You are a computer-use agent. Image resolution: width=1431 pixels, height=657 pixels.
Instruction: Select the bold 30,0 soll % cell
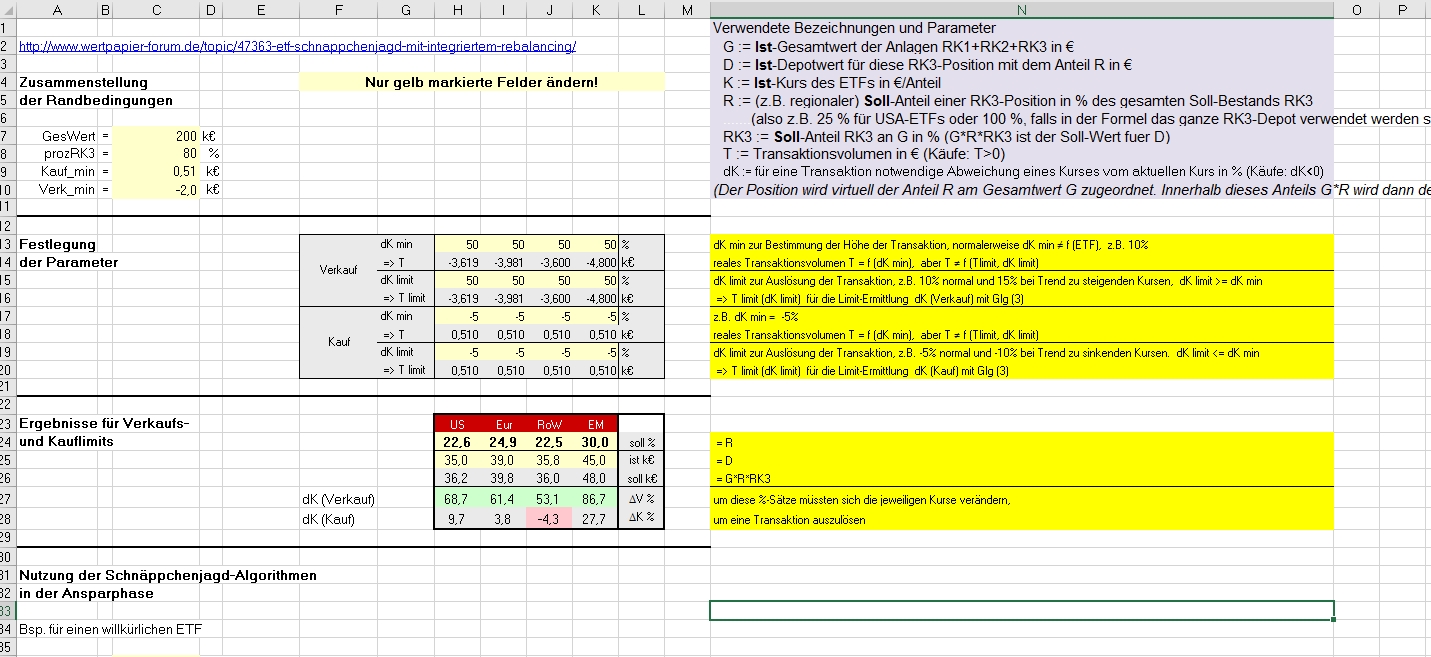[x=596, y=442]
